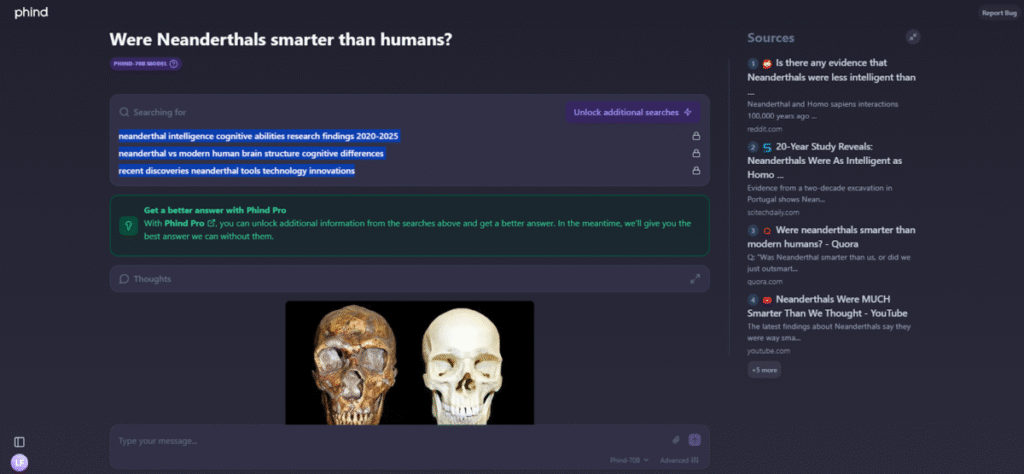Click the Phind-70B model help icon
Viewport: 1024px width, 474px height.
174,64
